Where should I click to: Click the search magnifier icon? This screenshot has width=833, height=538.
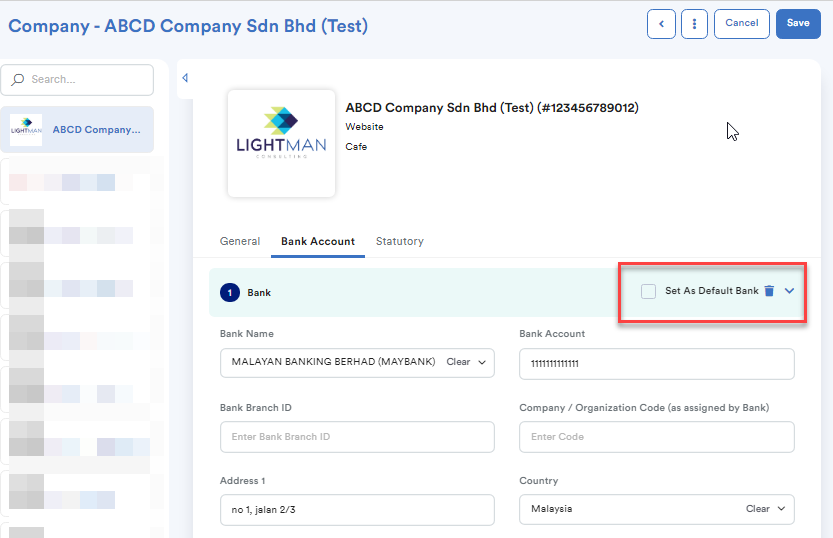point(18,80)
